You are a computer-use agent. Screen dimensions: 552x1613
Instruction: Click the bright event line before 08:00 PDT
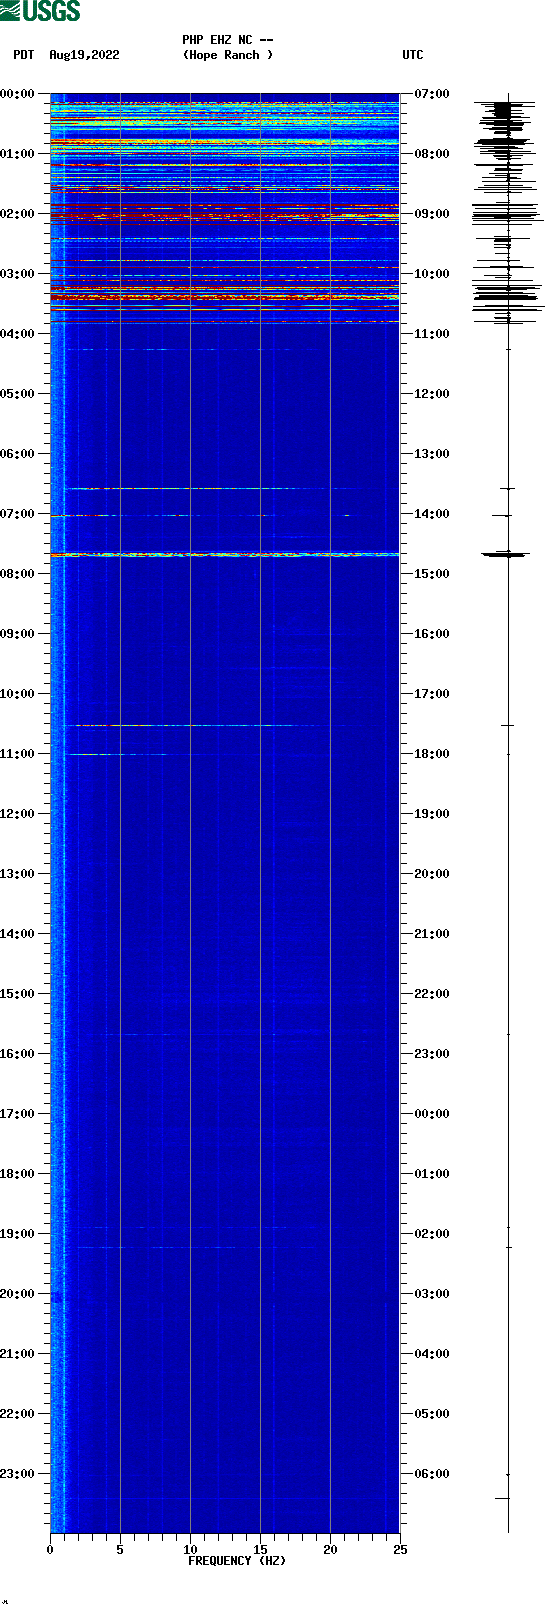click(225, 554)
